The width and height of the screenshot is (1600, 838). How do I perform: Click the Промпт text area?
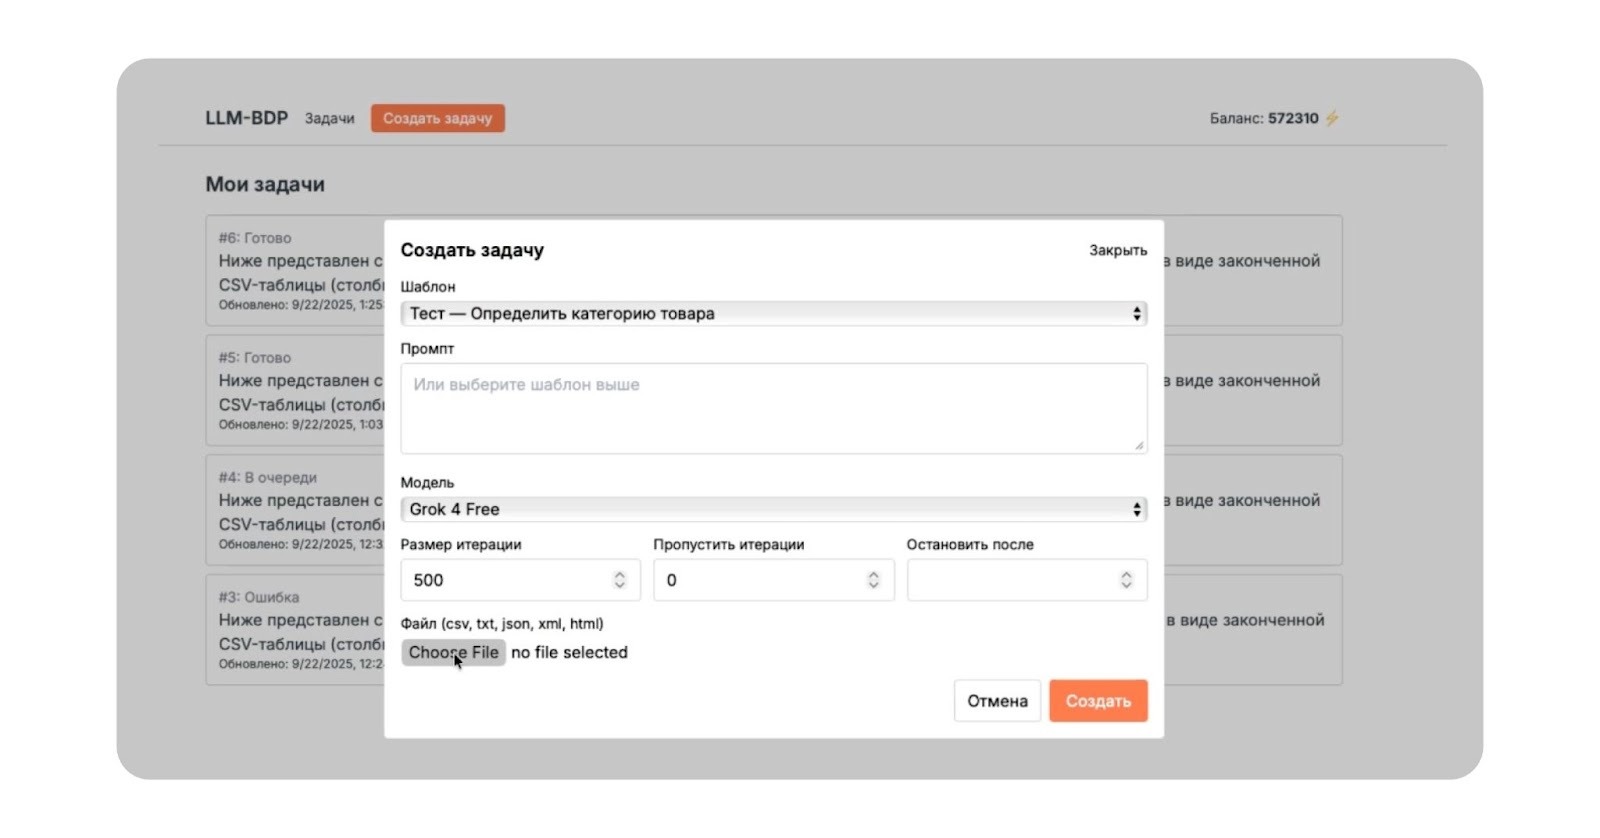tap(773, 408)
